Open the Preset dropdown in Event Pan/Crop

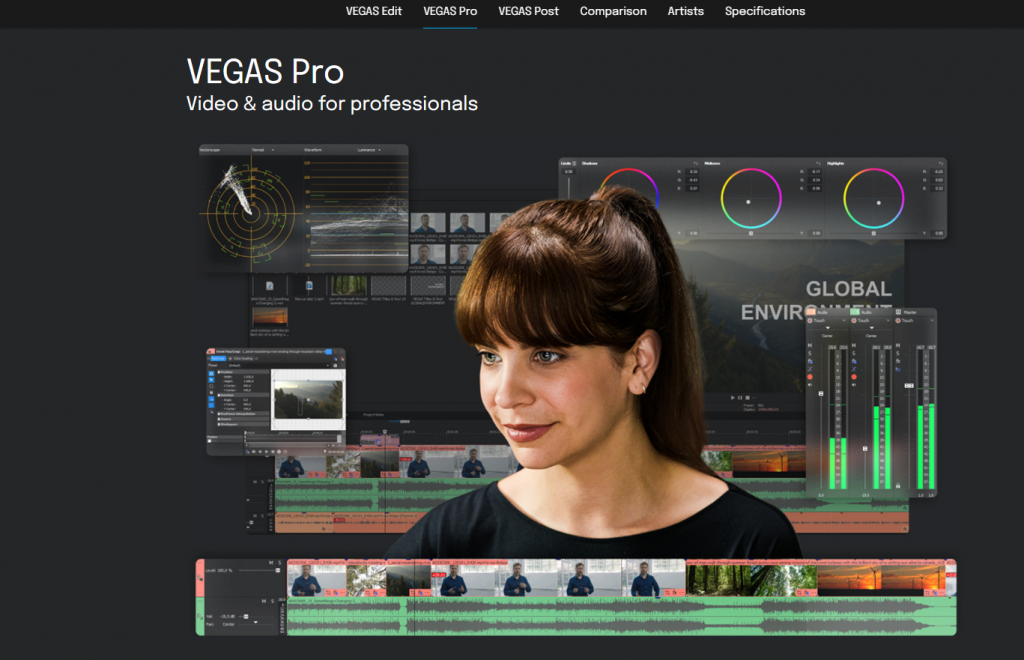point(279,365)
